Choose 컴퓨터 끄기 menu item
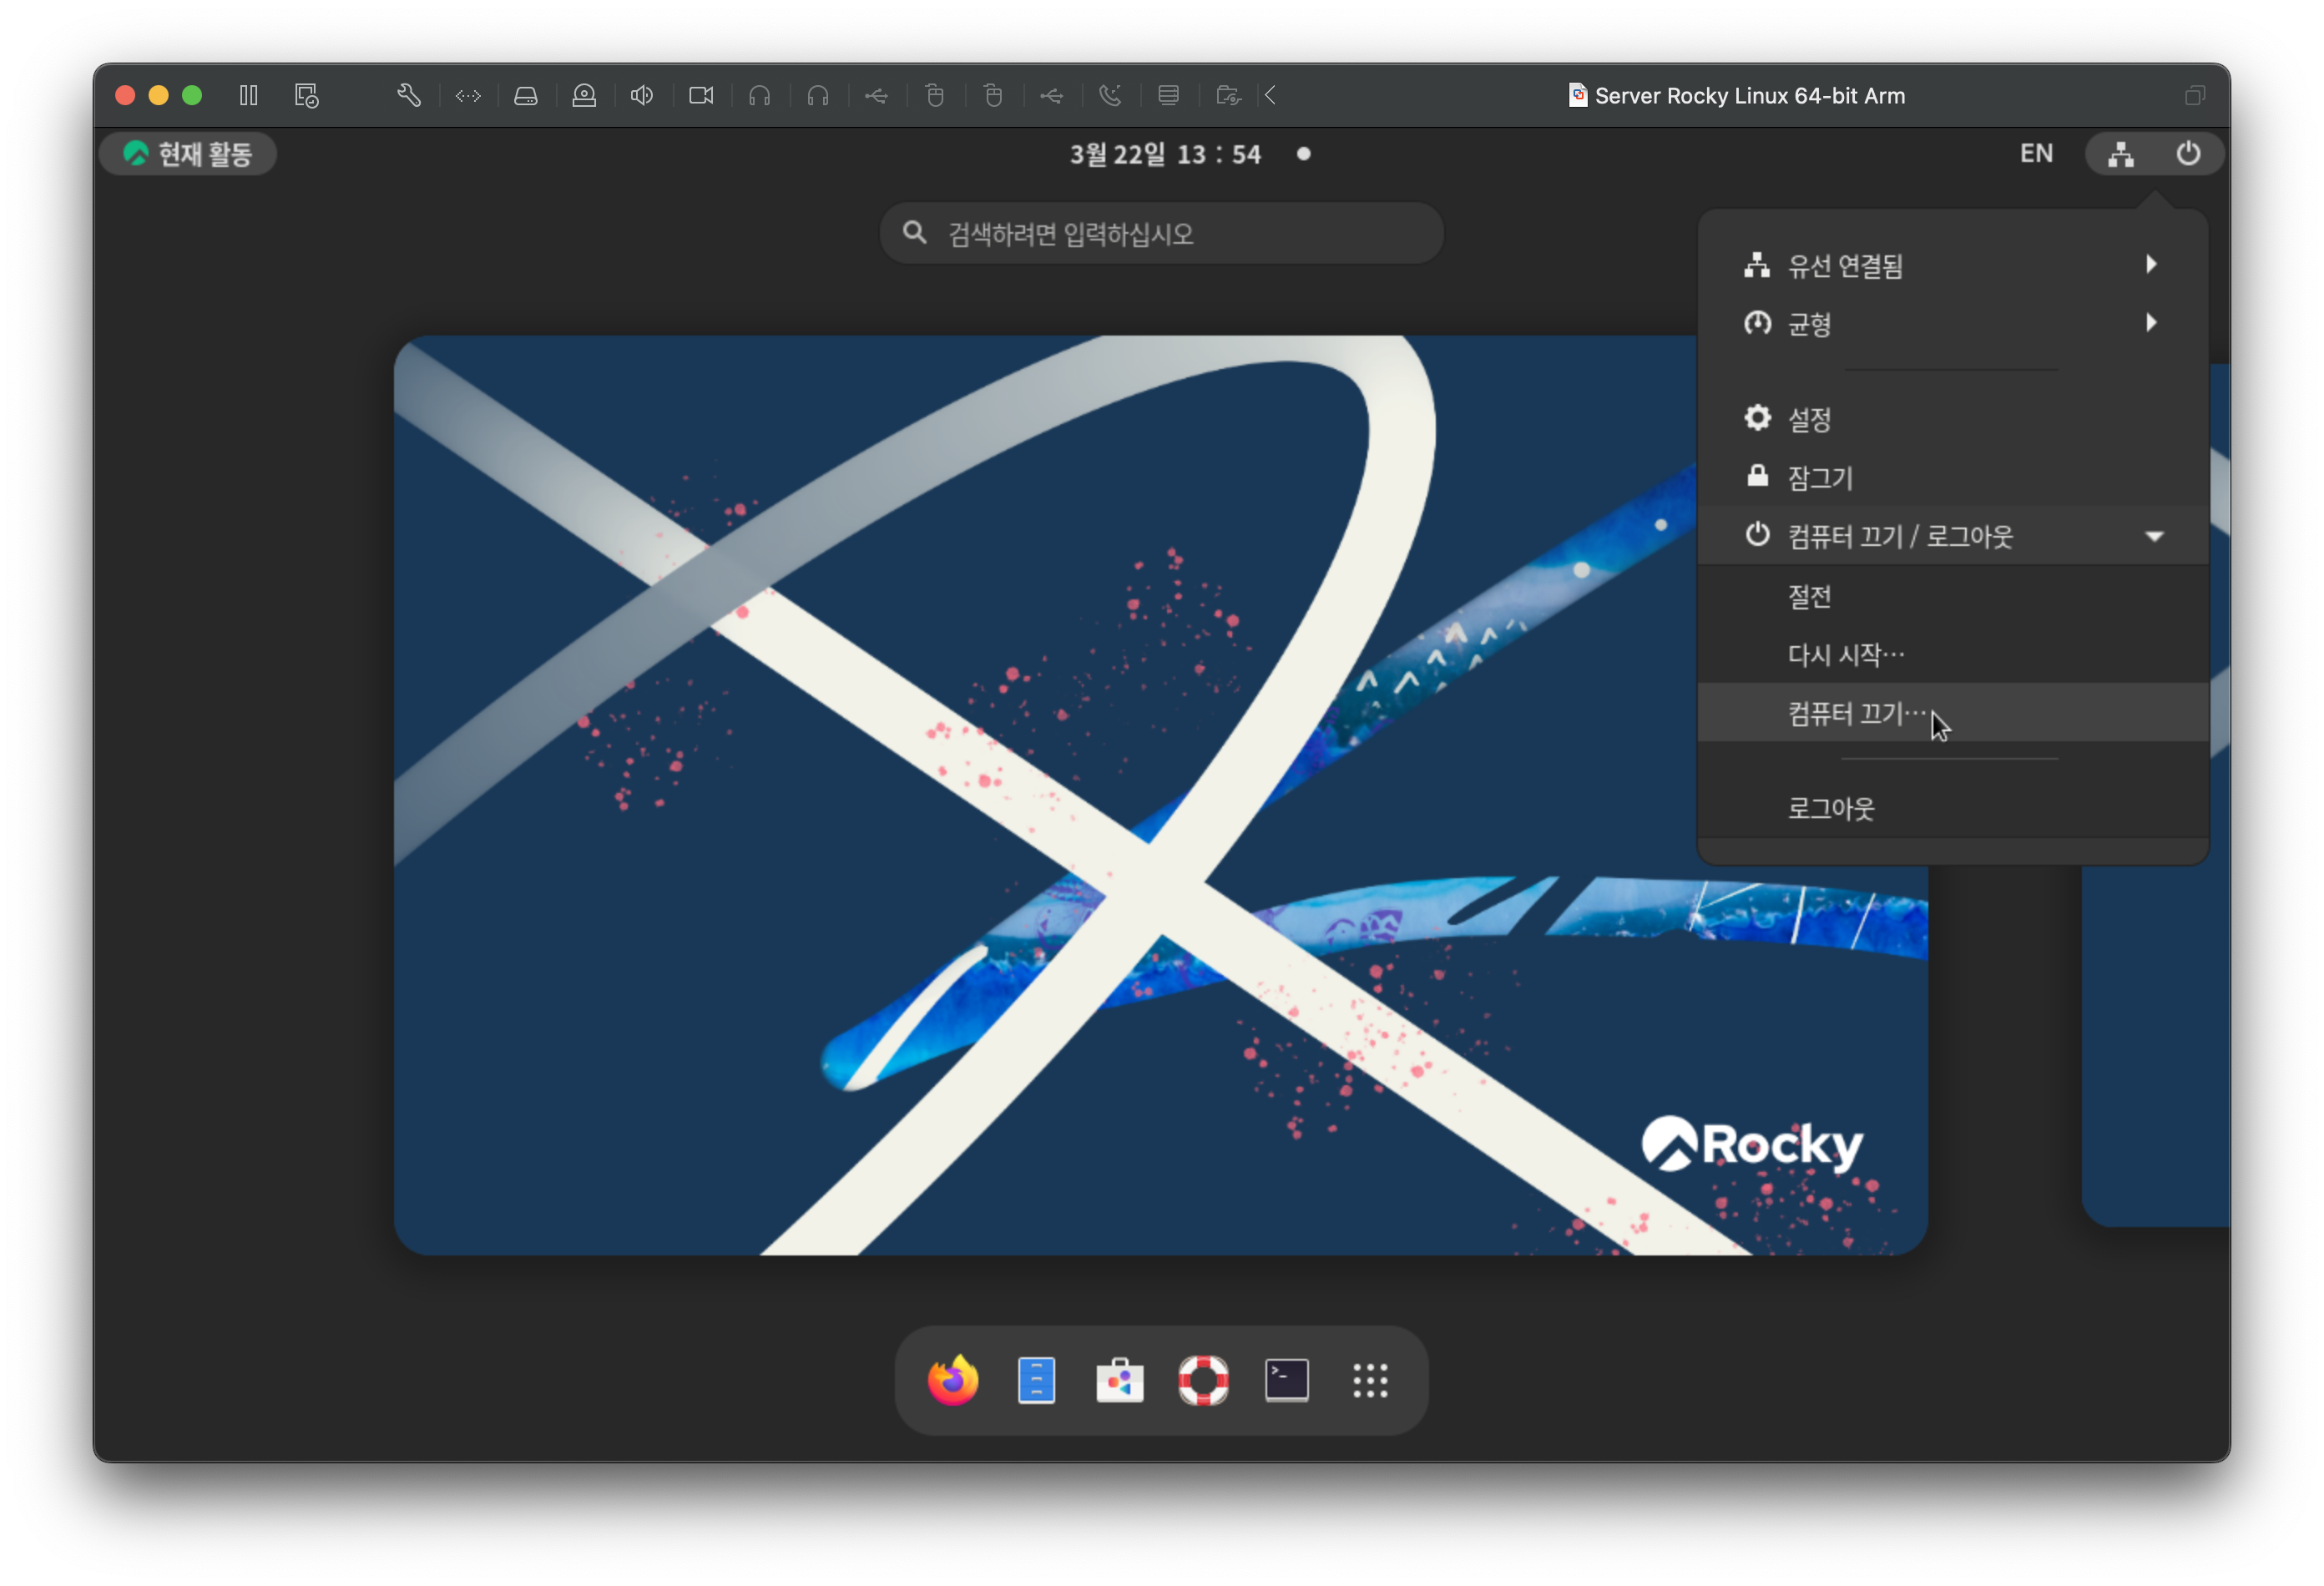The height and width of the screenshot is (1586, 2324). pyautogui.click(x=1856, y=713)
